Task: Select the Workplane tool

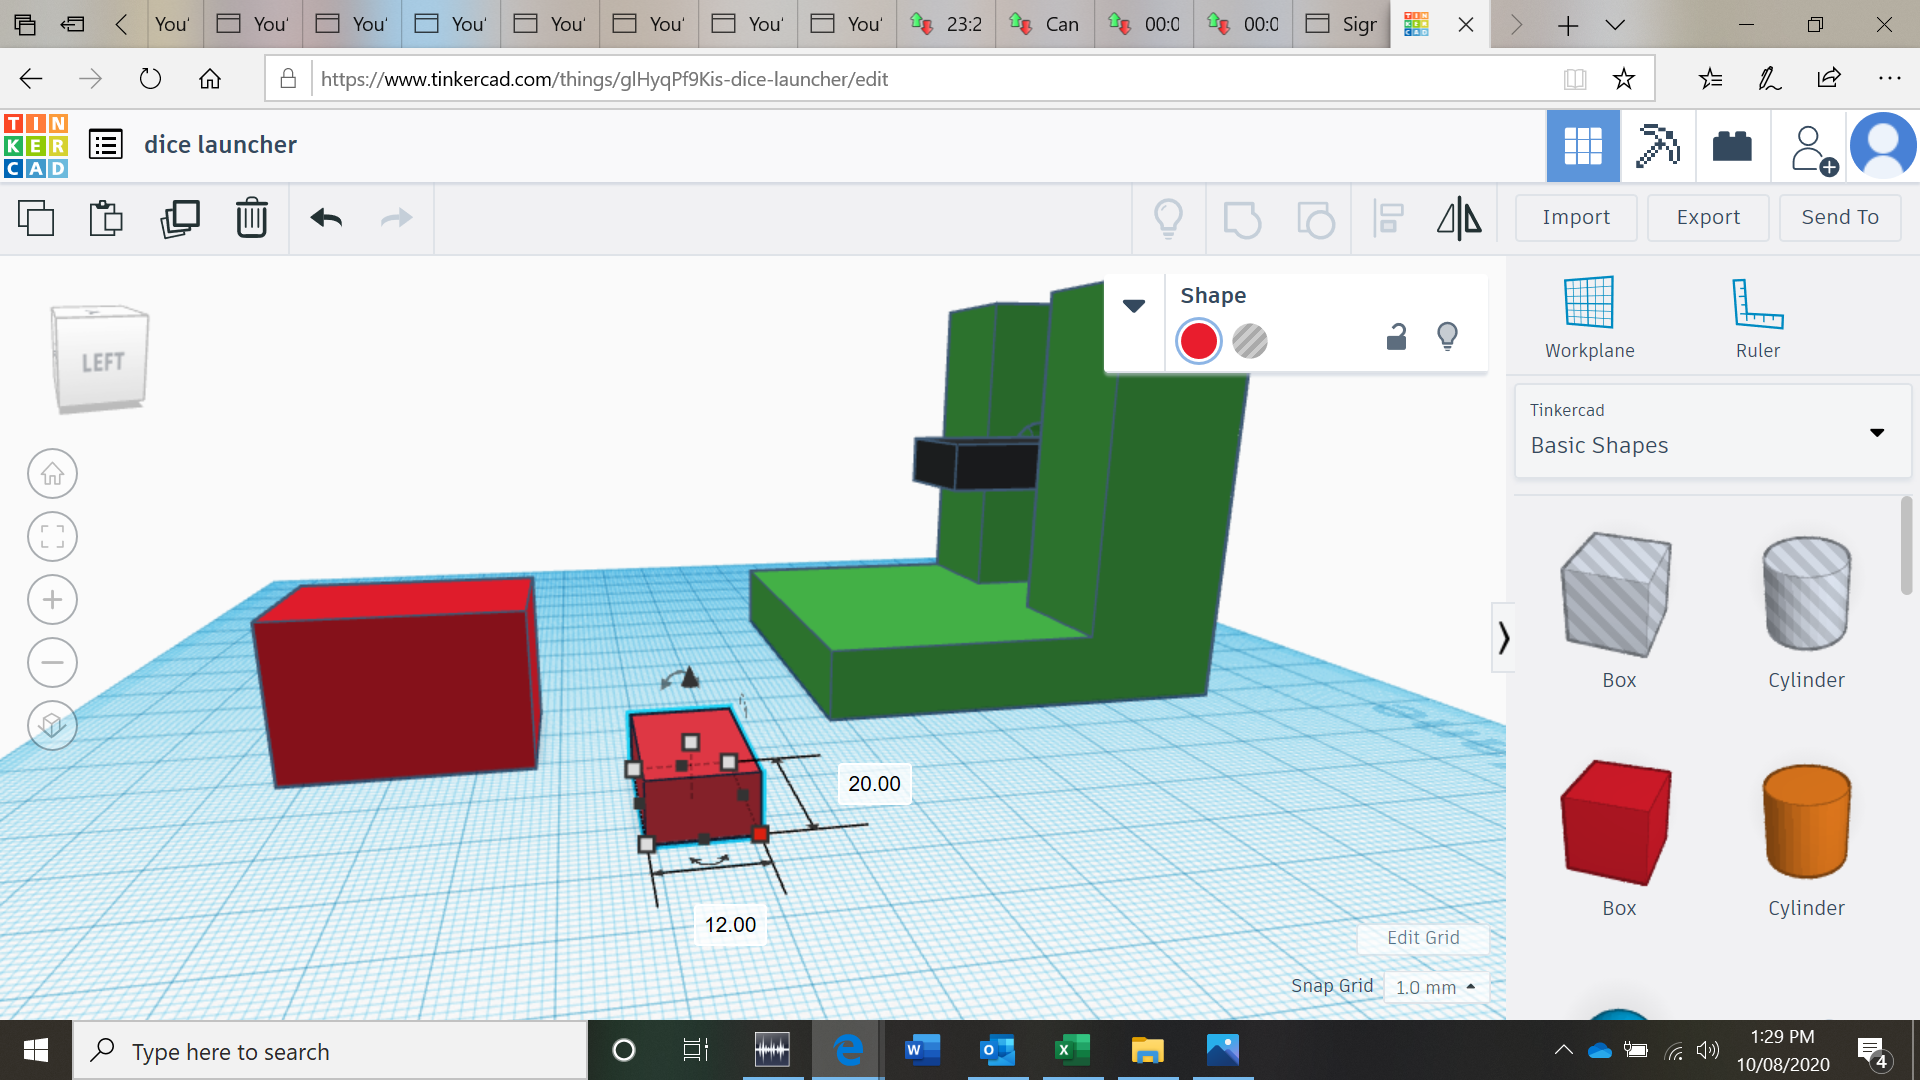Action: (1590, 318)
